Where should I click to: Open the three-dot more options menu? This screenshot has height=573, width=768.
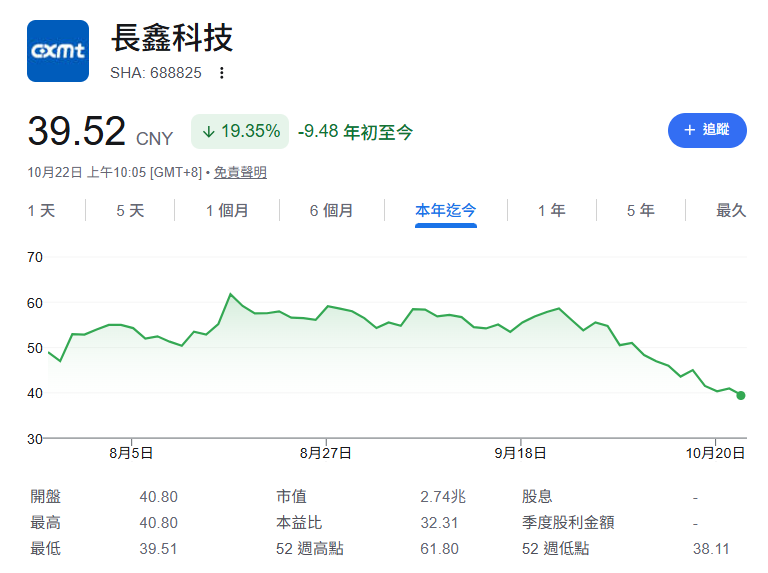222,73
